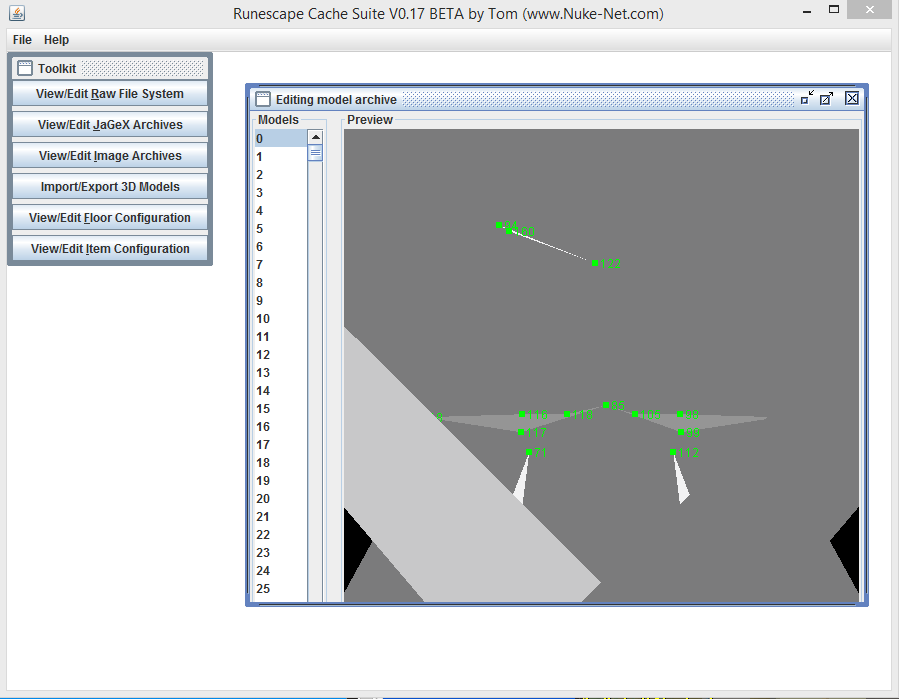Select model 0 in Models list
899x699 pixels.
coord(281,138)
